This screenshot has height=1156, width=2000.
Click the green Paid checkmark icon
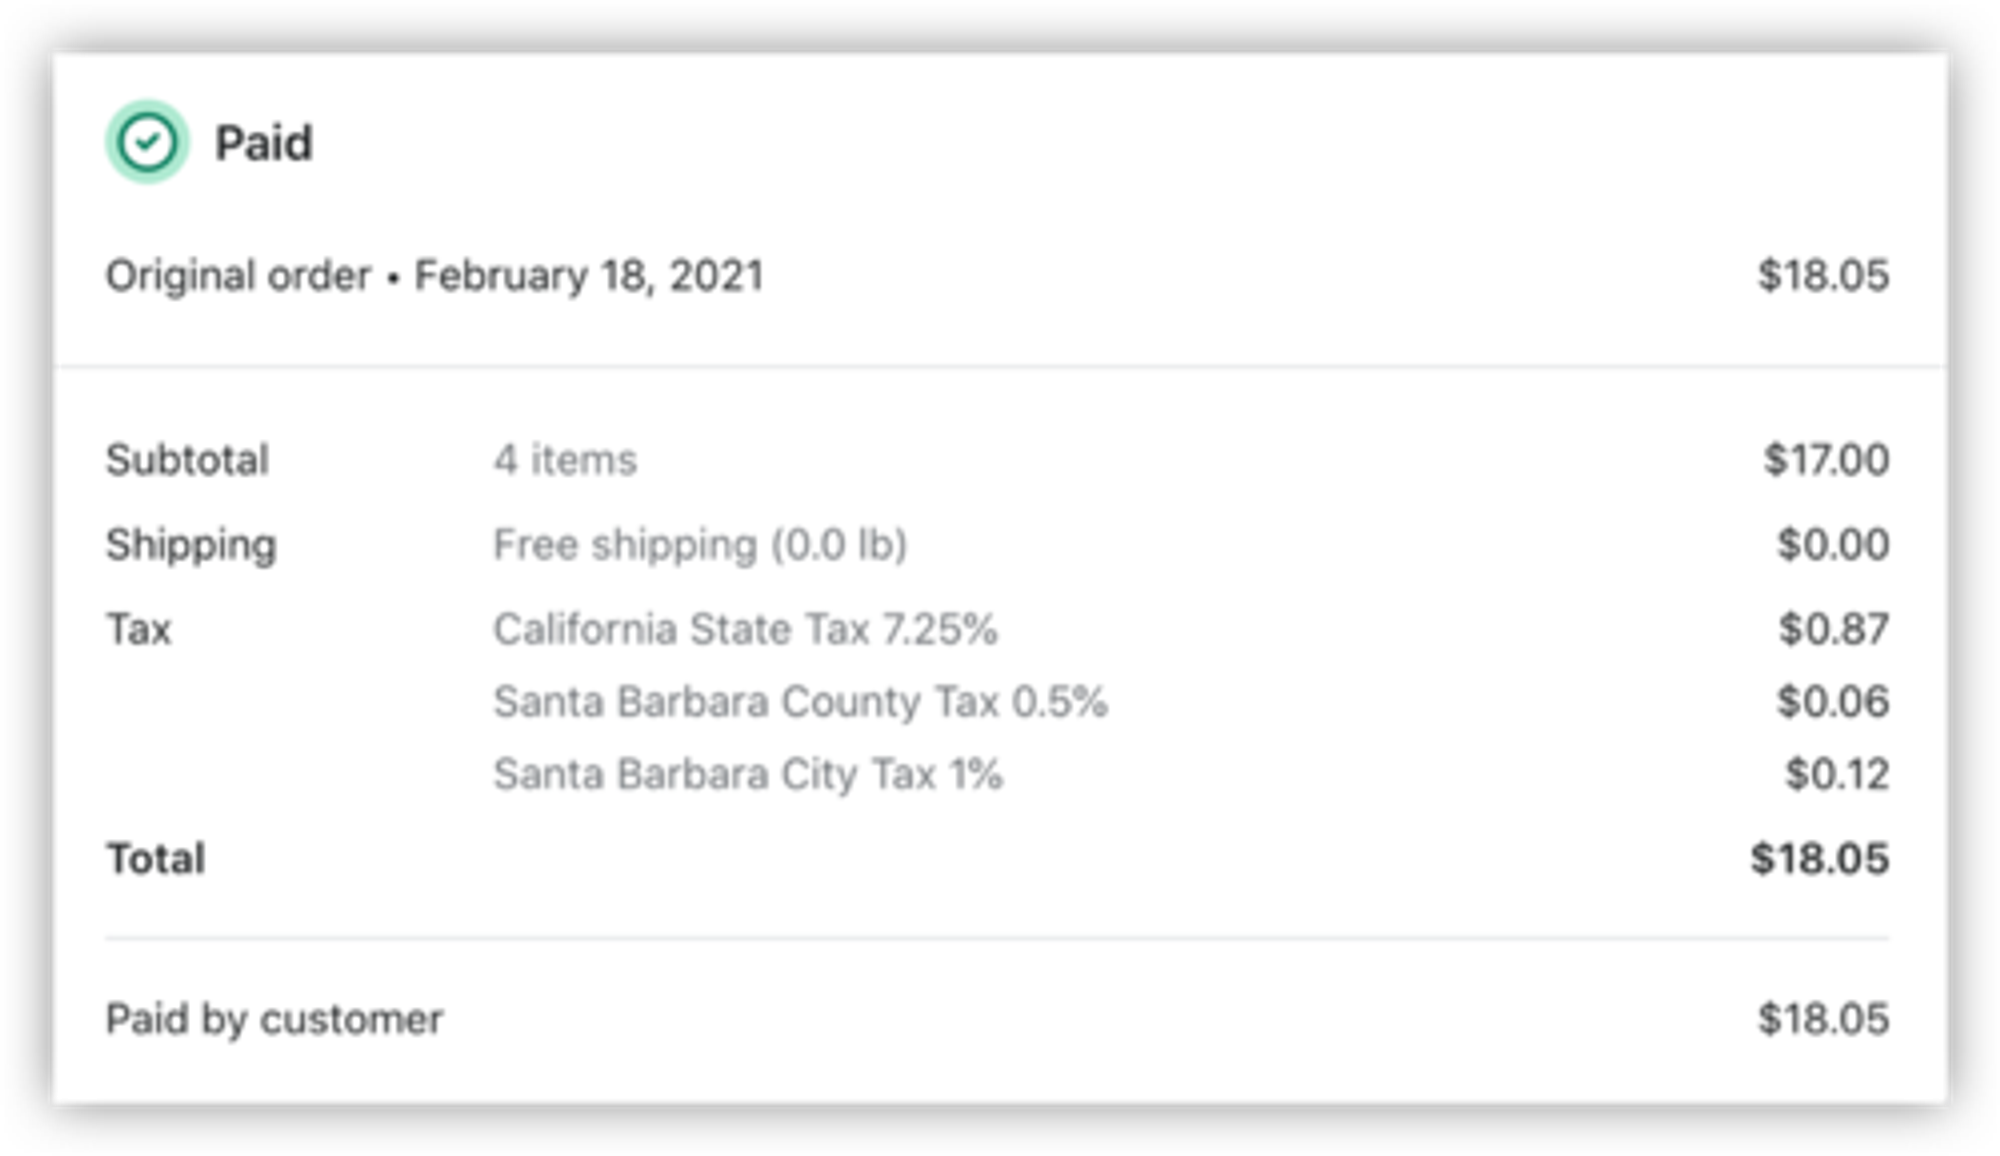tap(147, 142)
